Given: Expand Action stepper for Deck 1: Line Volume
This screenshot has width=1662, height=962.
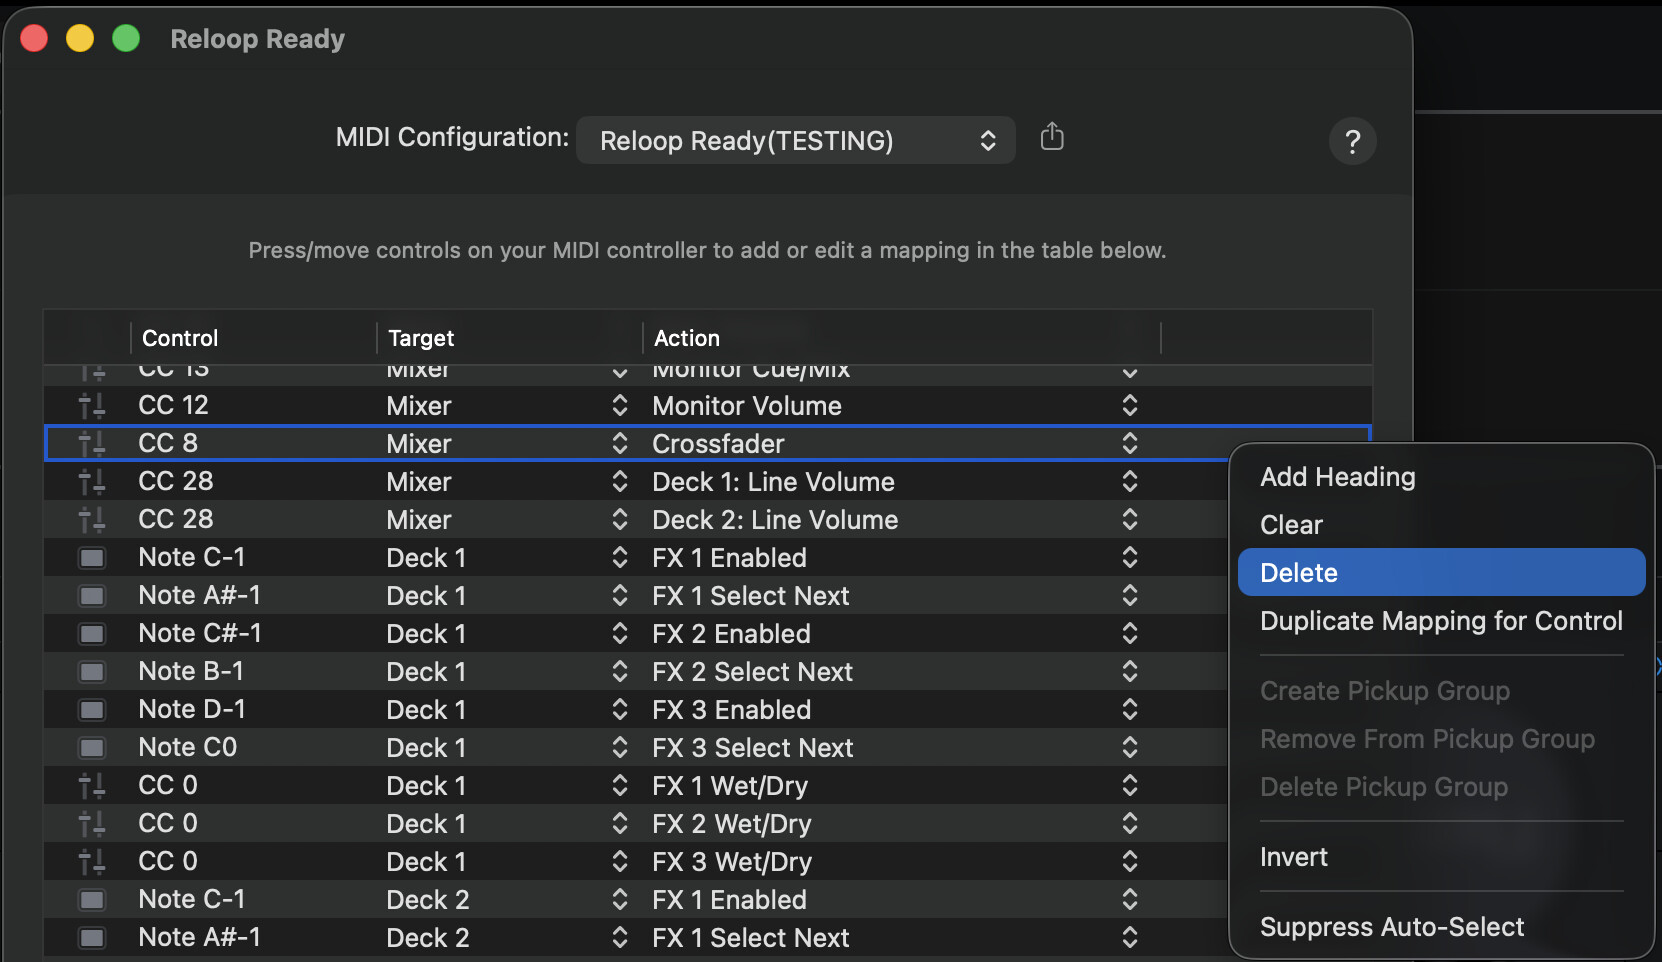Looking at the screenshot, I should click(x=1129, y=482).
